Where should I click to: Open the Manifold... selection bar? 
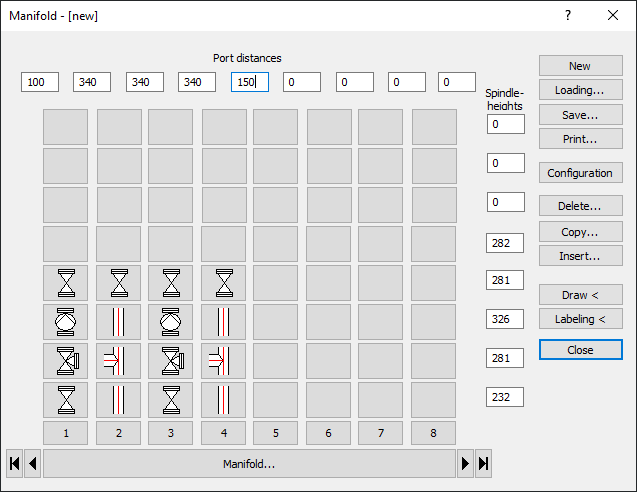coord(249,464)
